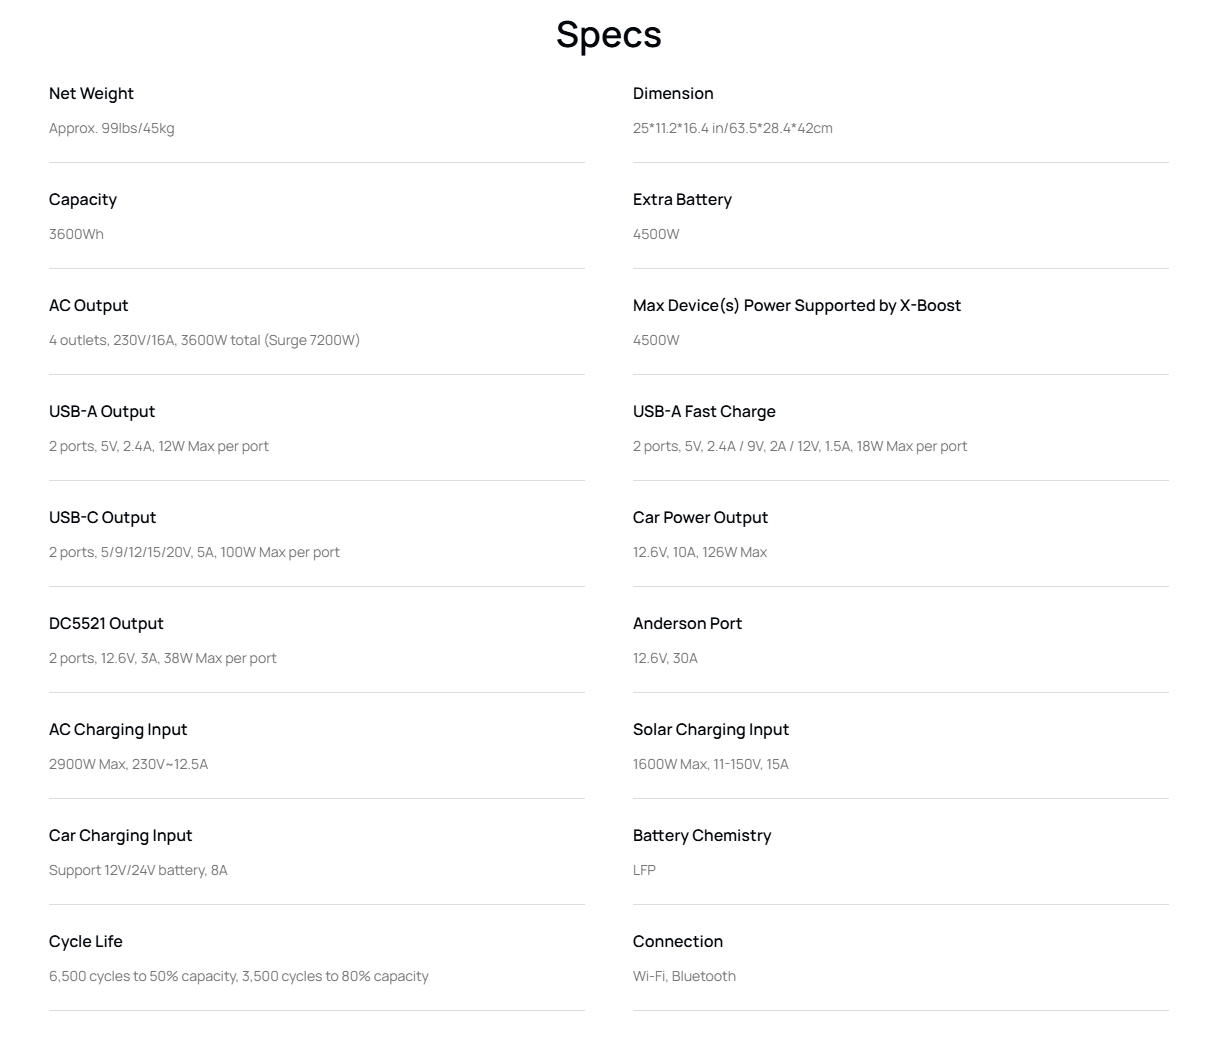Select the 'Approx. 99lbs/45kg' weight value
The width and height of the screenshot is (1218, 1038).
111,128
